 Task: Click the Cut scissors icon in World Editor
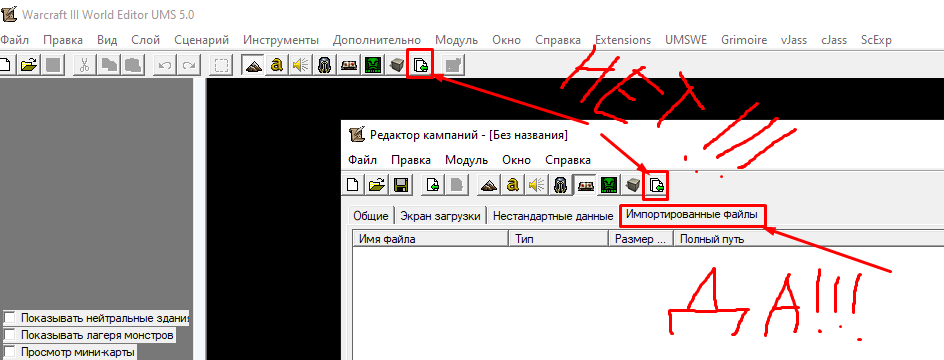coord(84,65)
